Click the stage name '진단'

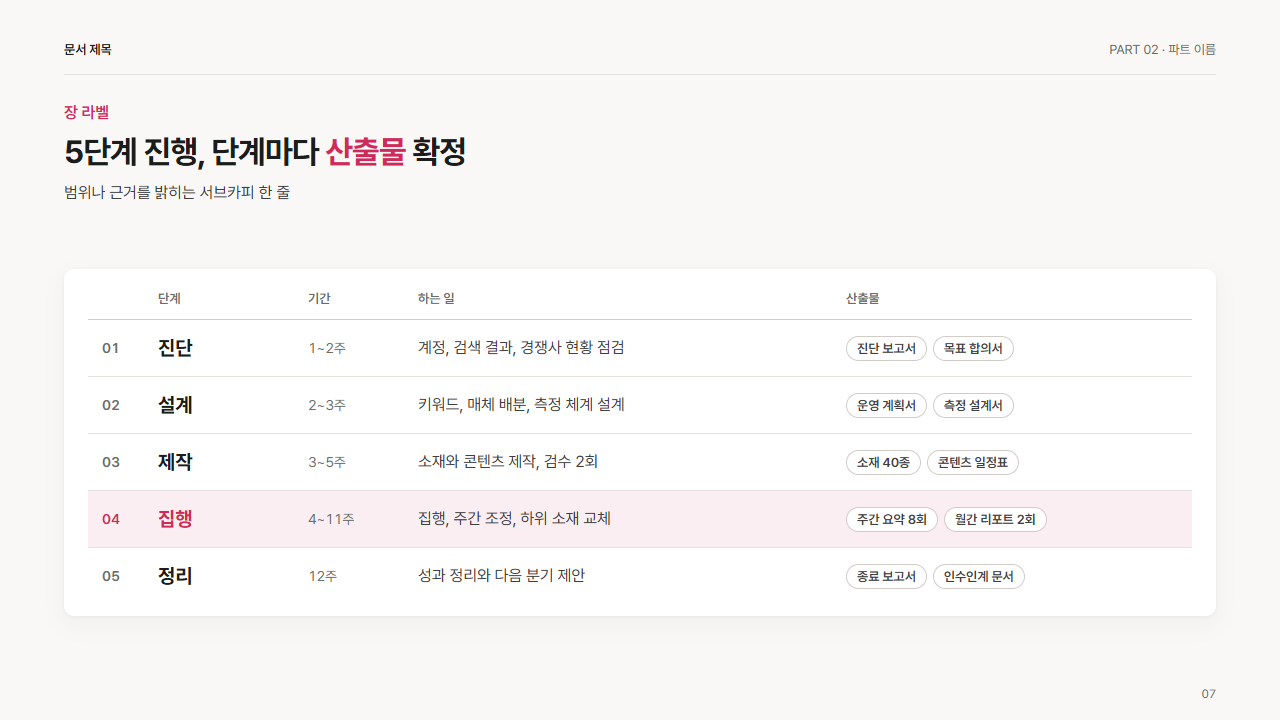point(175,348)
